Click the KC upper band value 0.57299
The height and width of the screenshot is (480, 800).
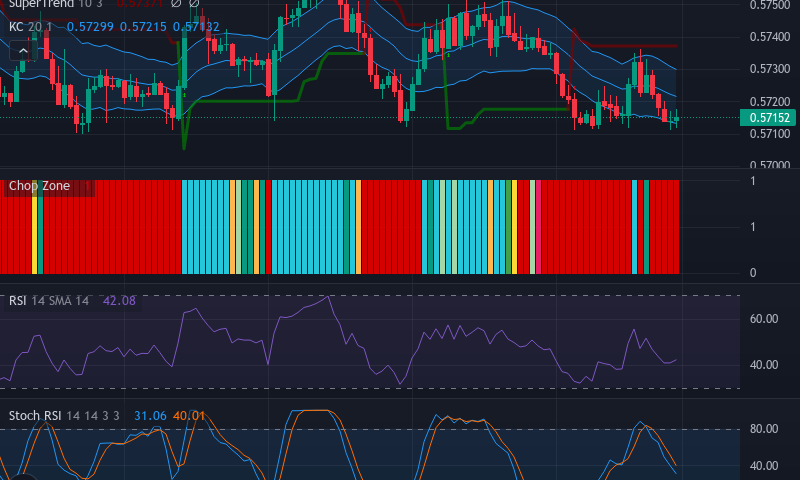(90, 27)
